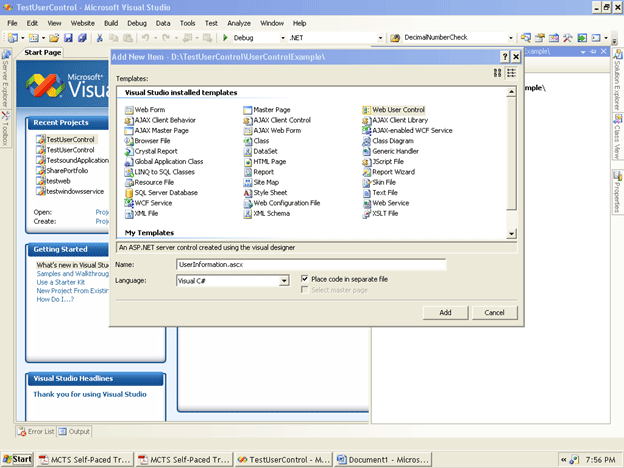The height and width of the screenshot is (468, 624).
Task: Select the Web Form template
Action: click(145, 110)
